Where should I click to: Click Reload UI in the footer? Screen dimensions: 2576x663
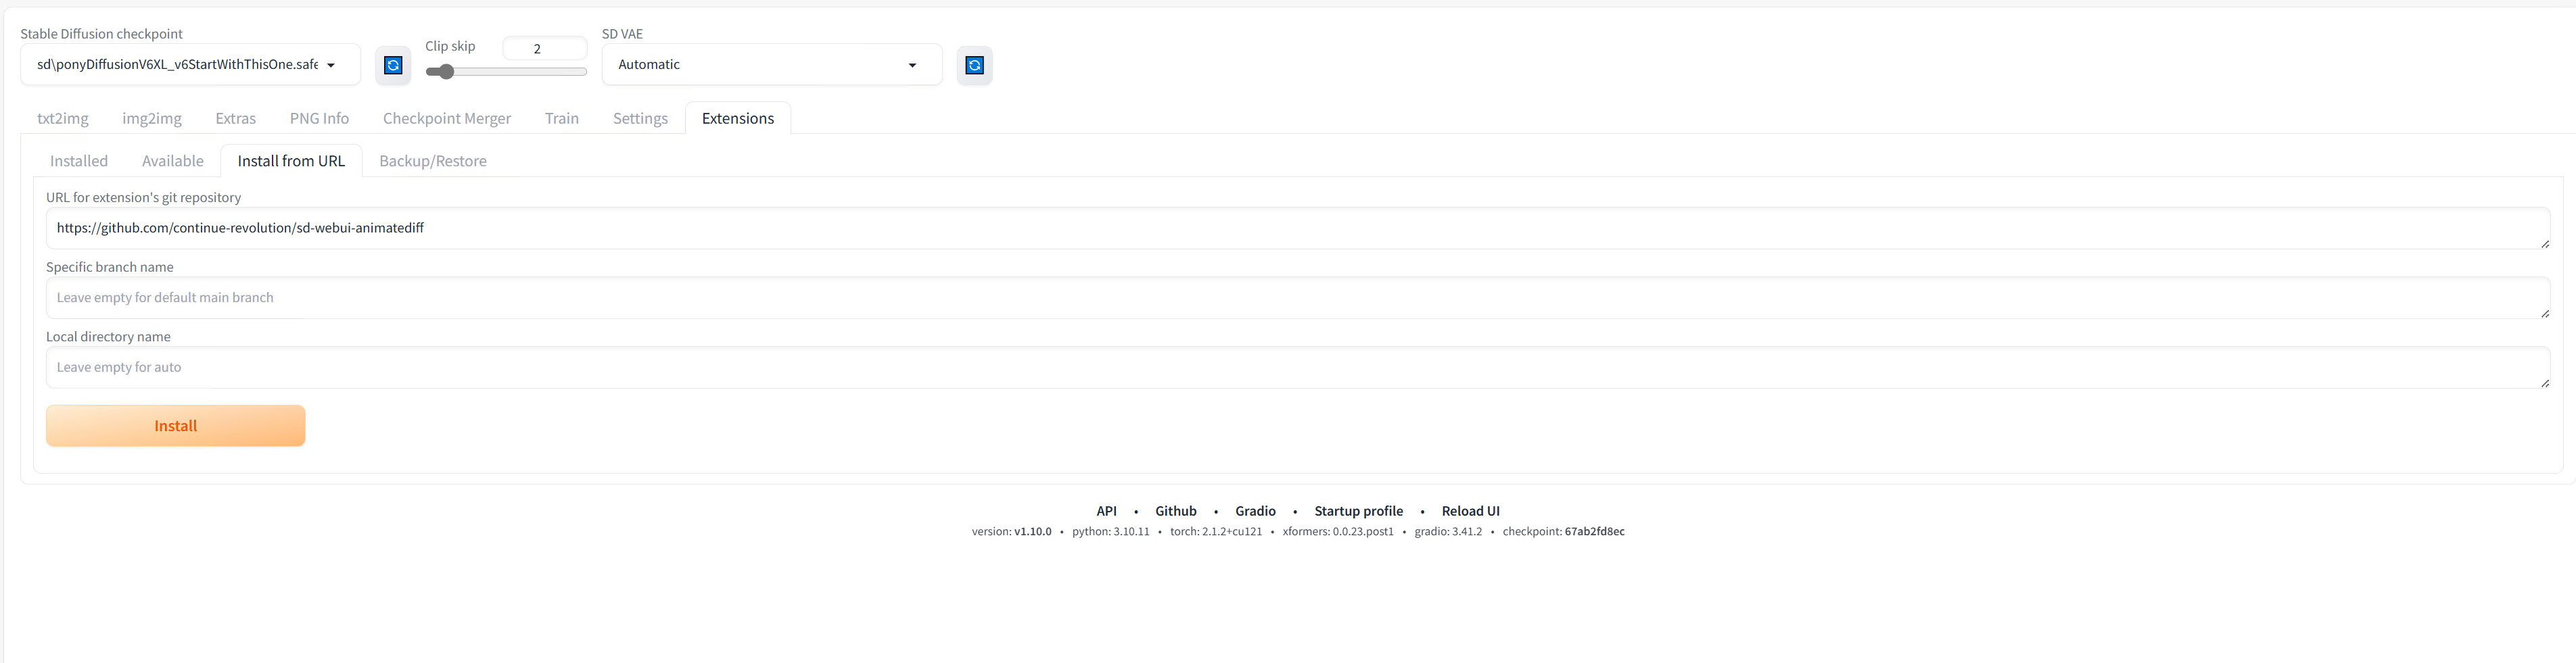[1471, 511]
